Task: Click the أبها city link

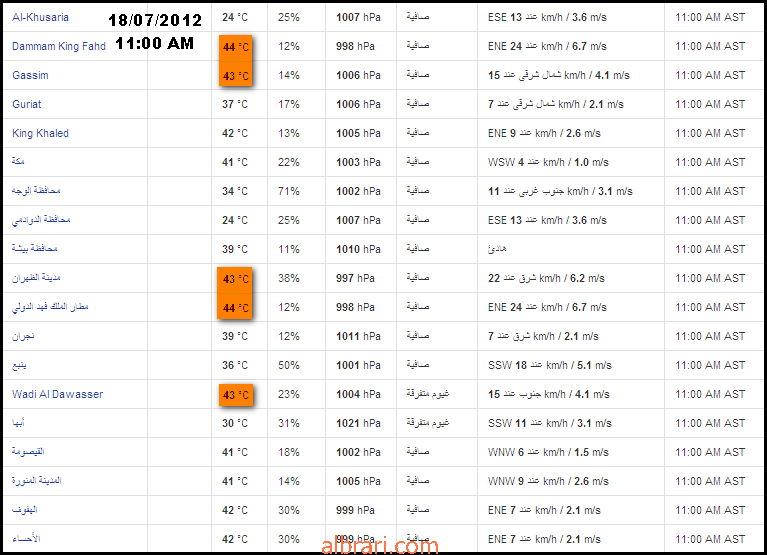Action: point(18,422)
